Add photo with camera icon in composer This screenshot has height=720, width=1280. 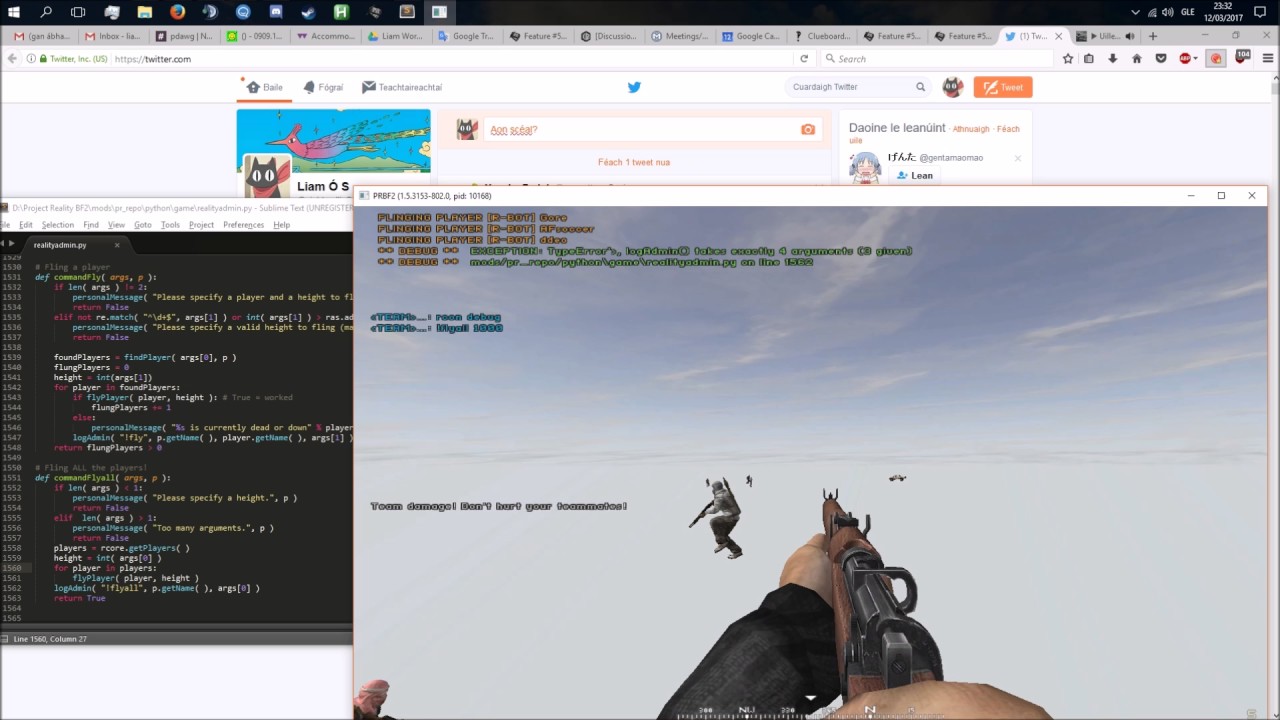[x=808, y=129]
